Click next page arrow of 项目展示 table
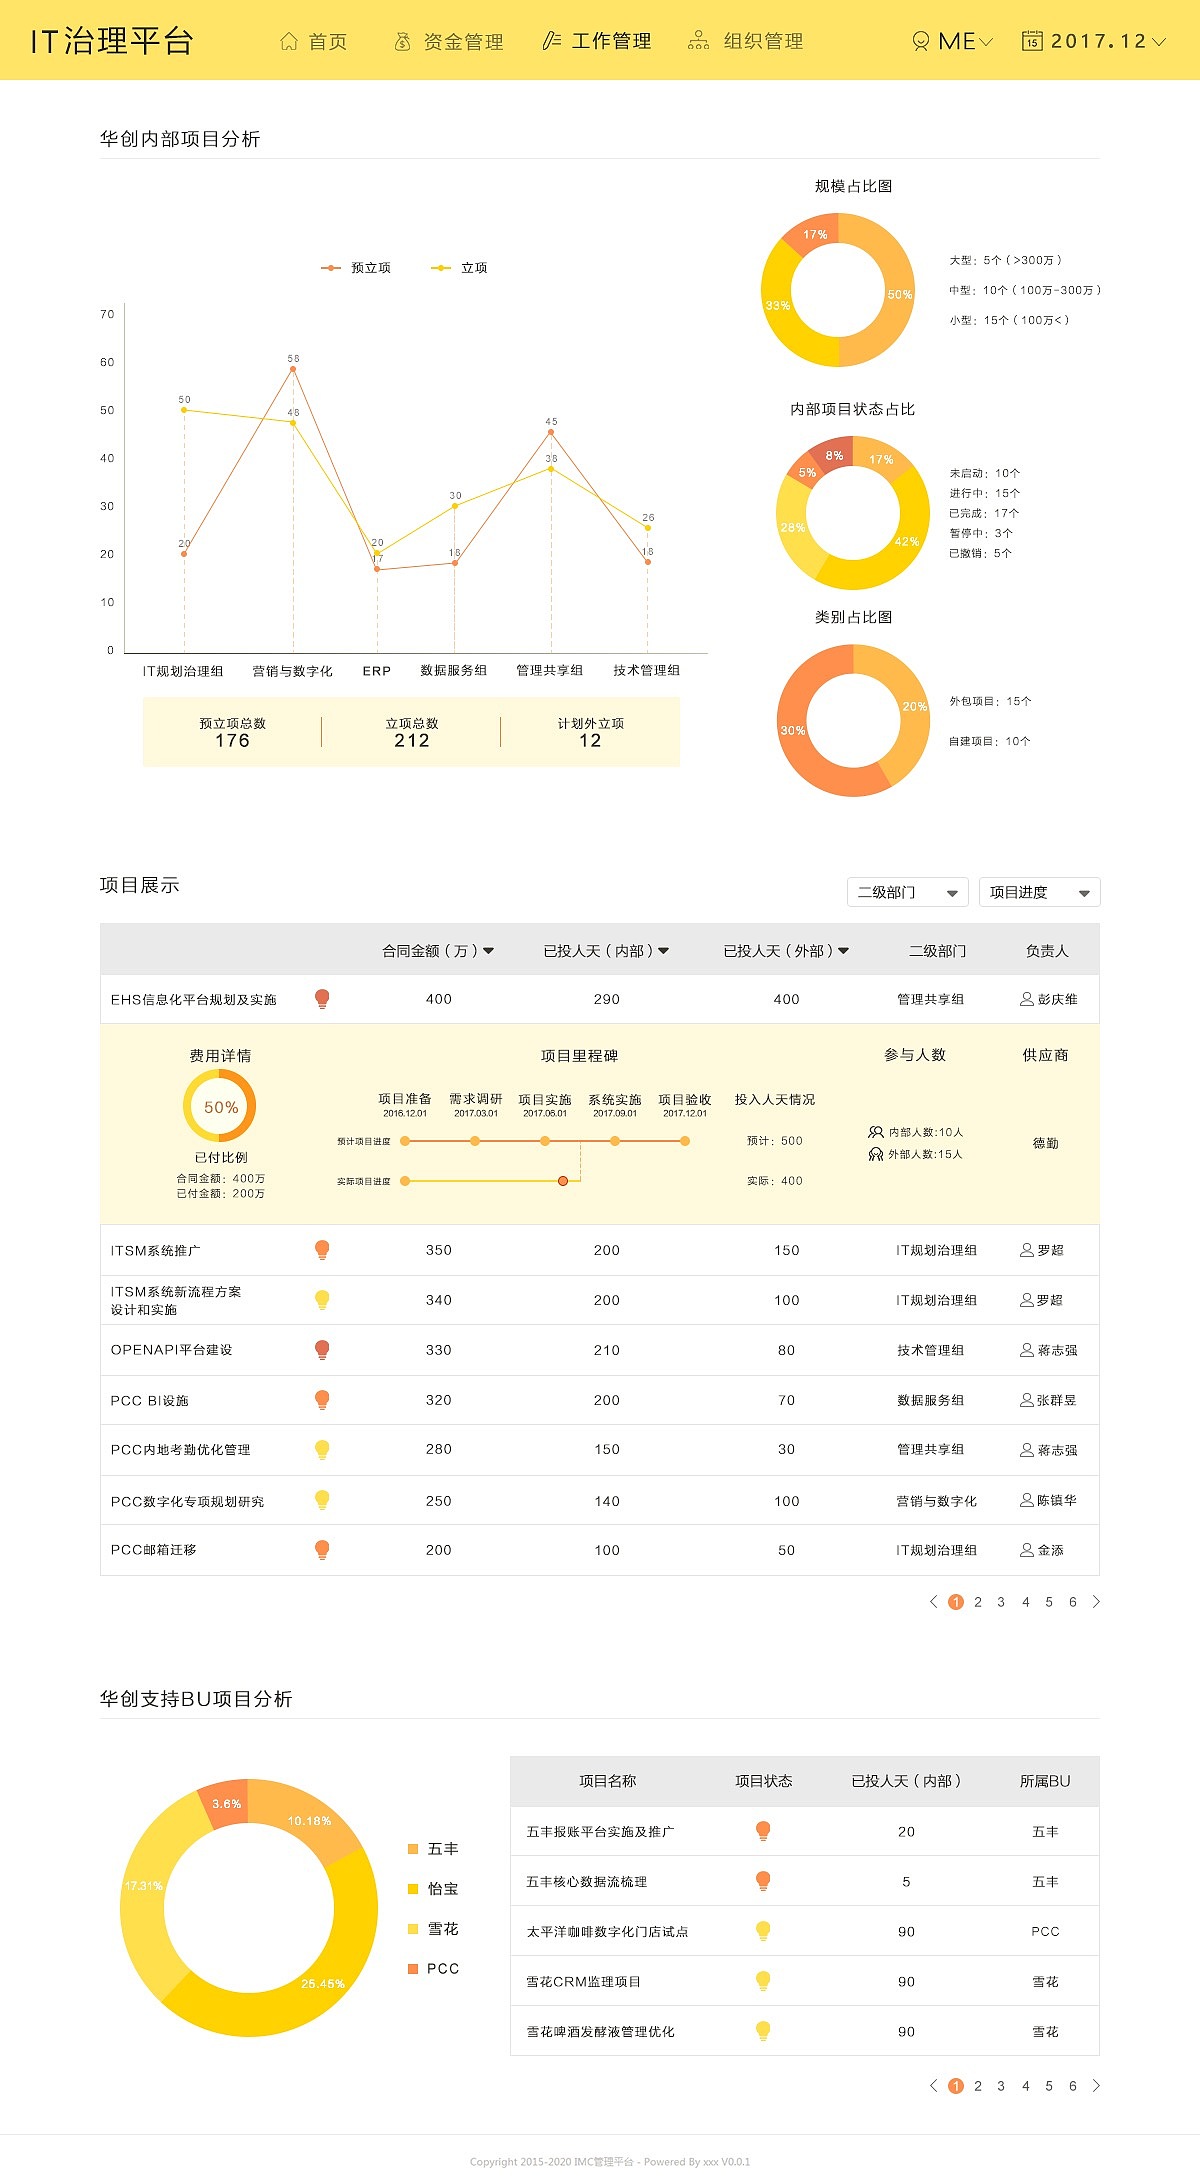The height and width of the screenshot is (2184, 1200). point(1096,1602)
